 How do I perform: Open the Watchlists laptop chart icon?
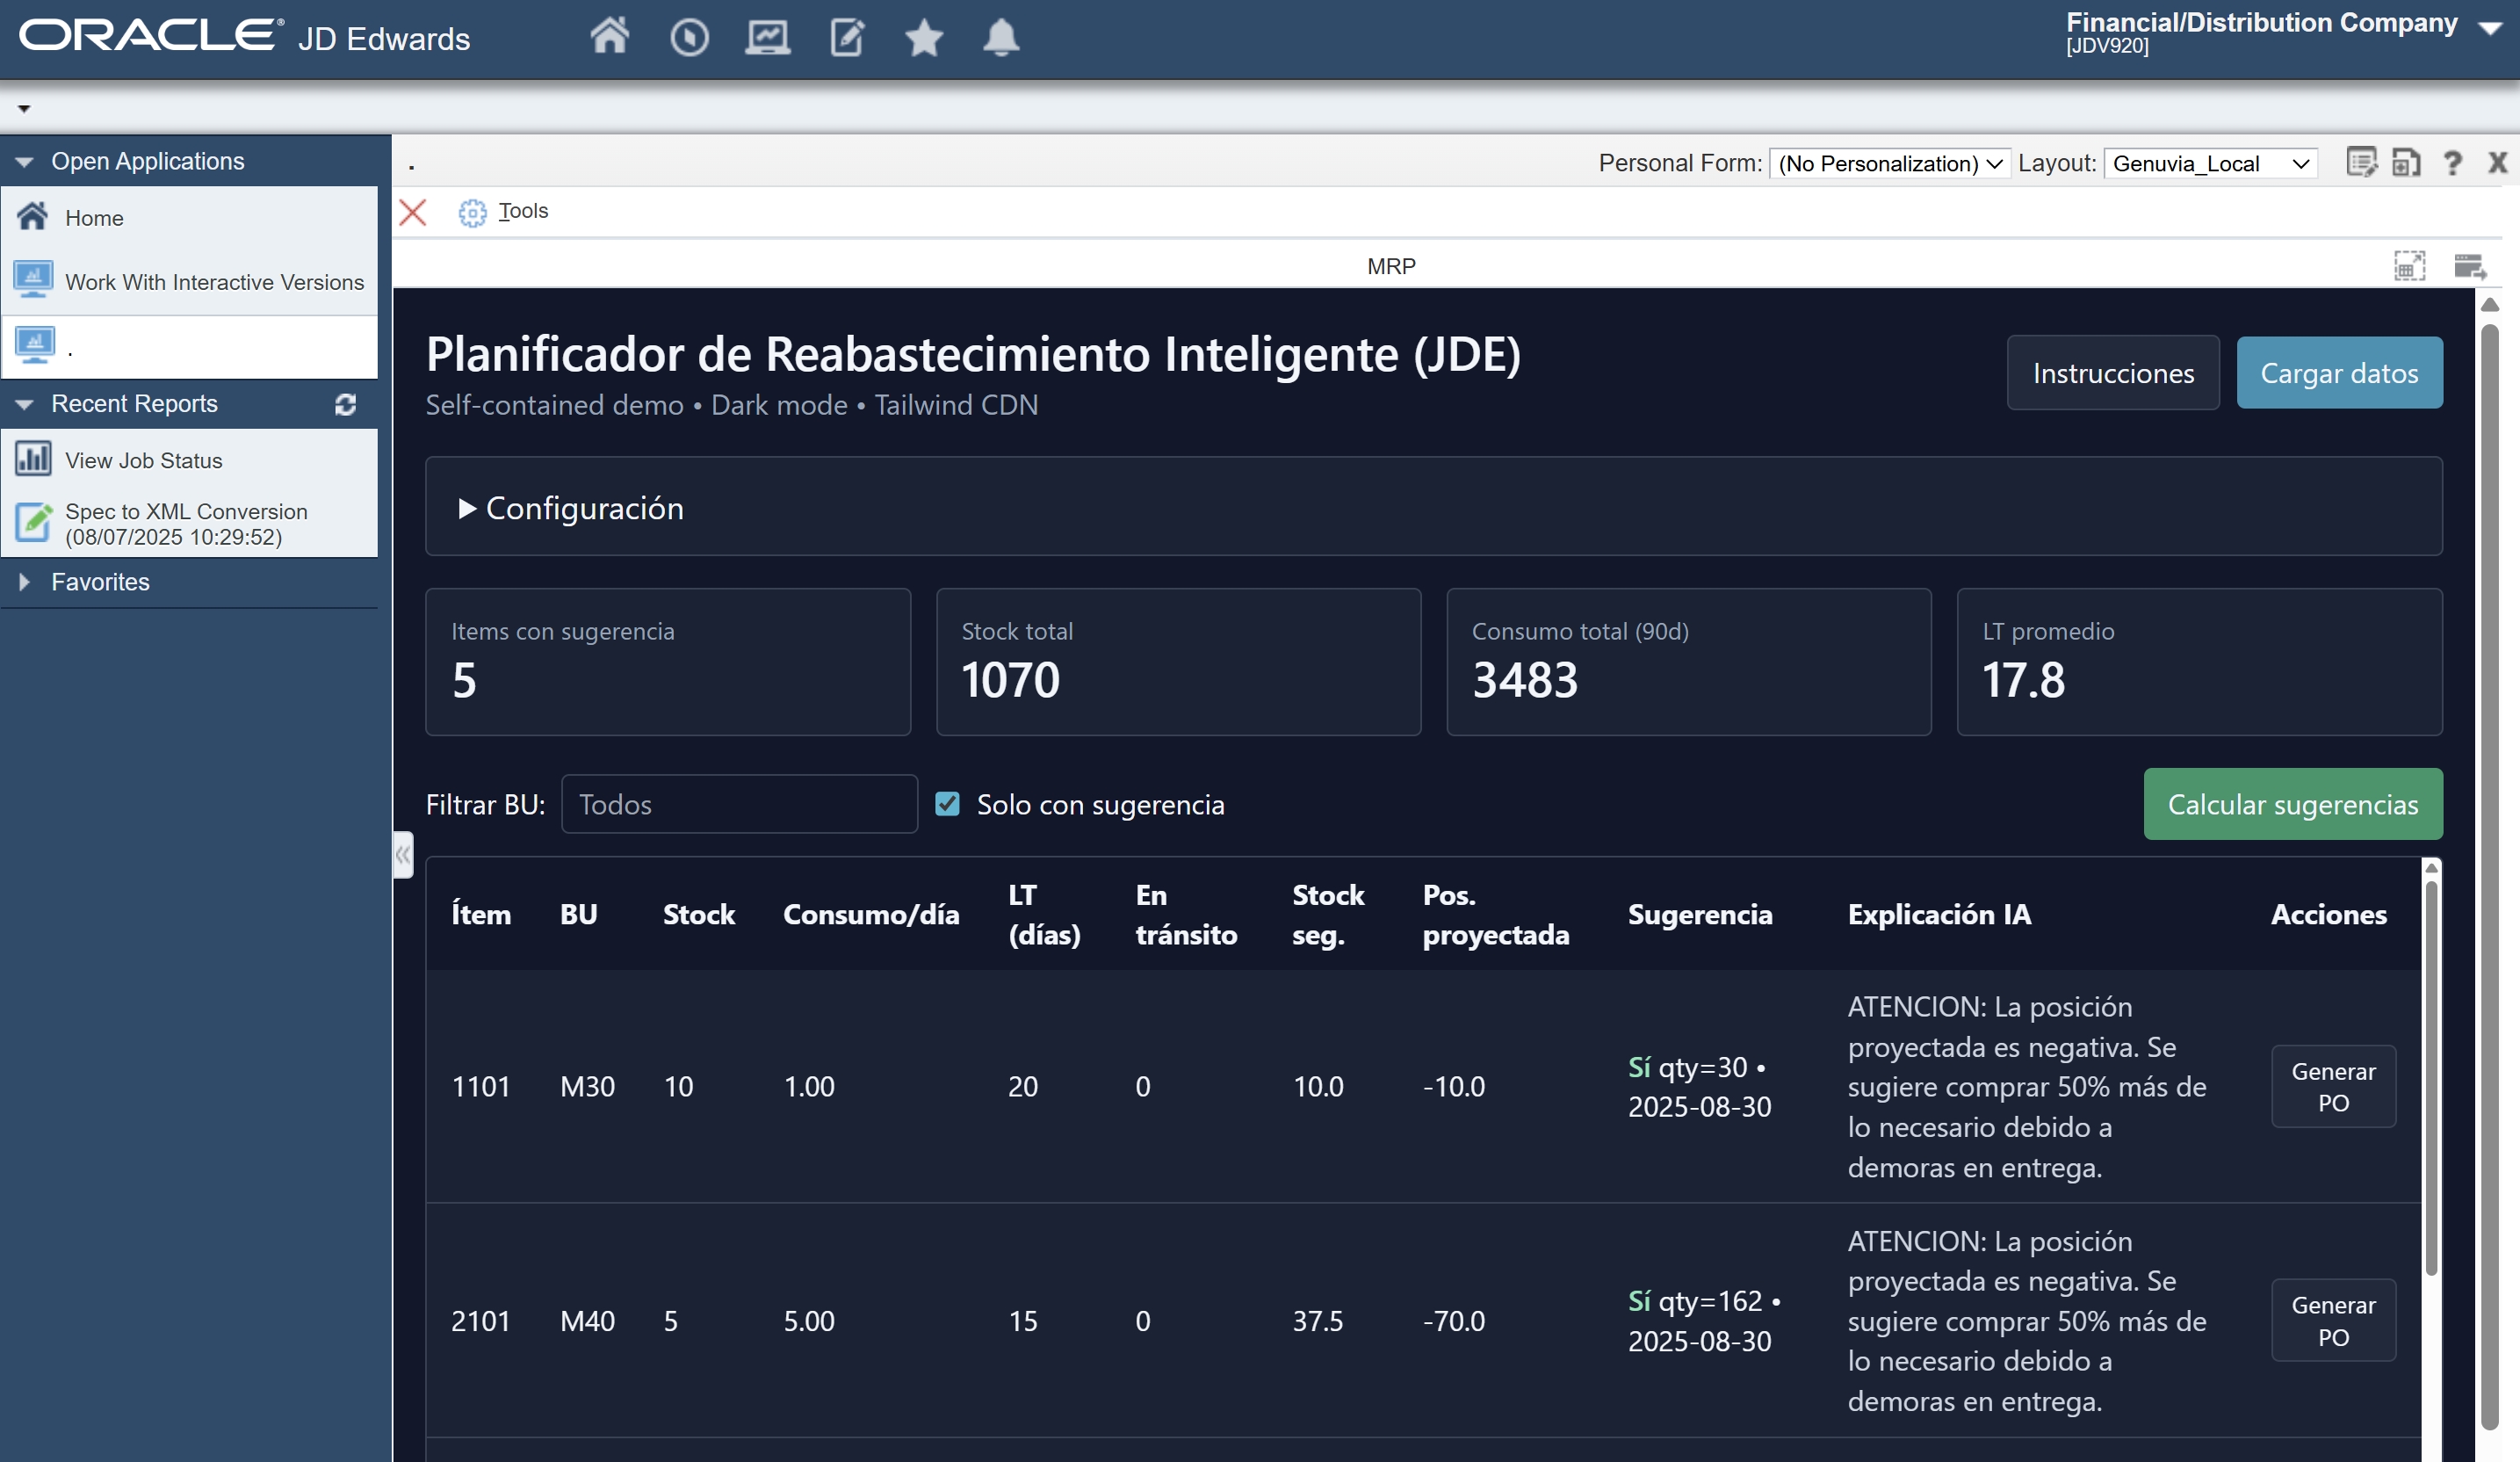[768, 37]
